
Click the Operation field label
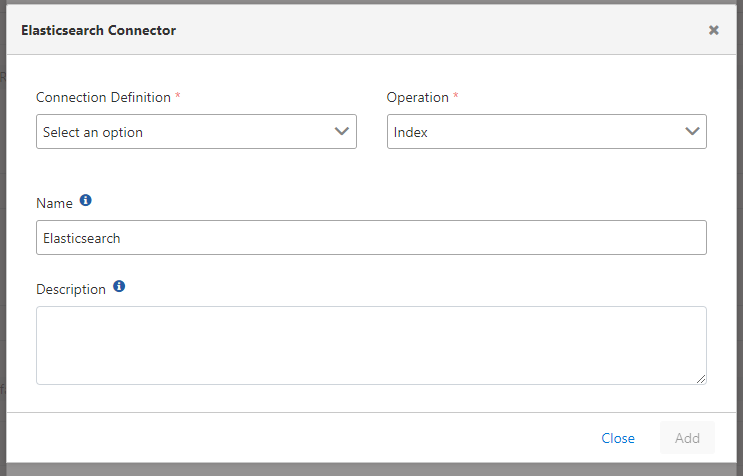(x=417, y=97)
